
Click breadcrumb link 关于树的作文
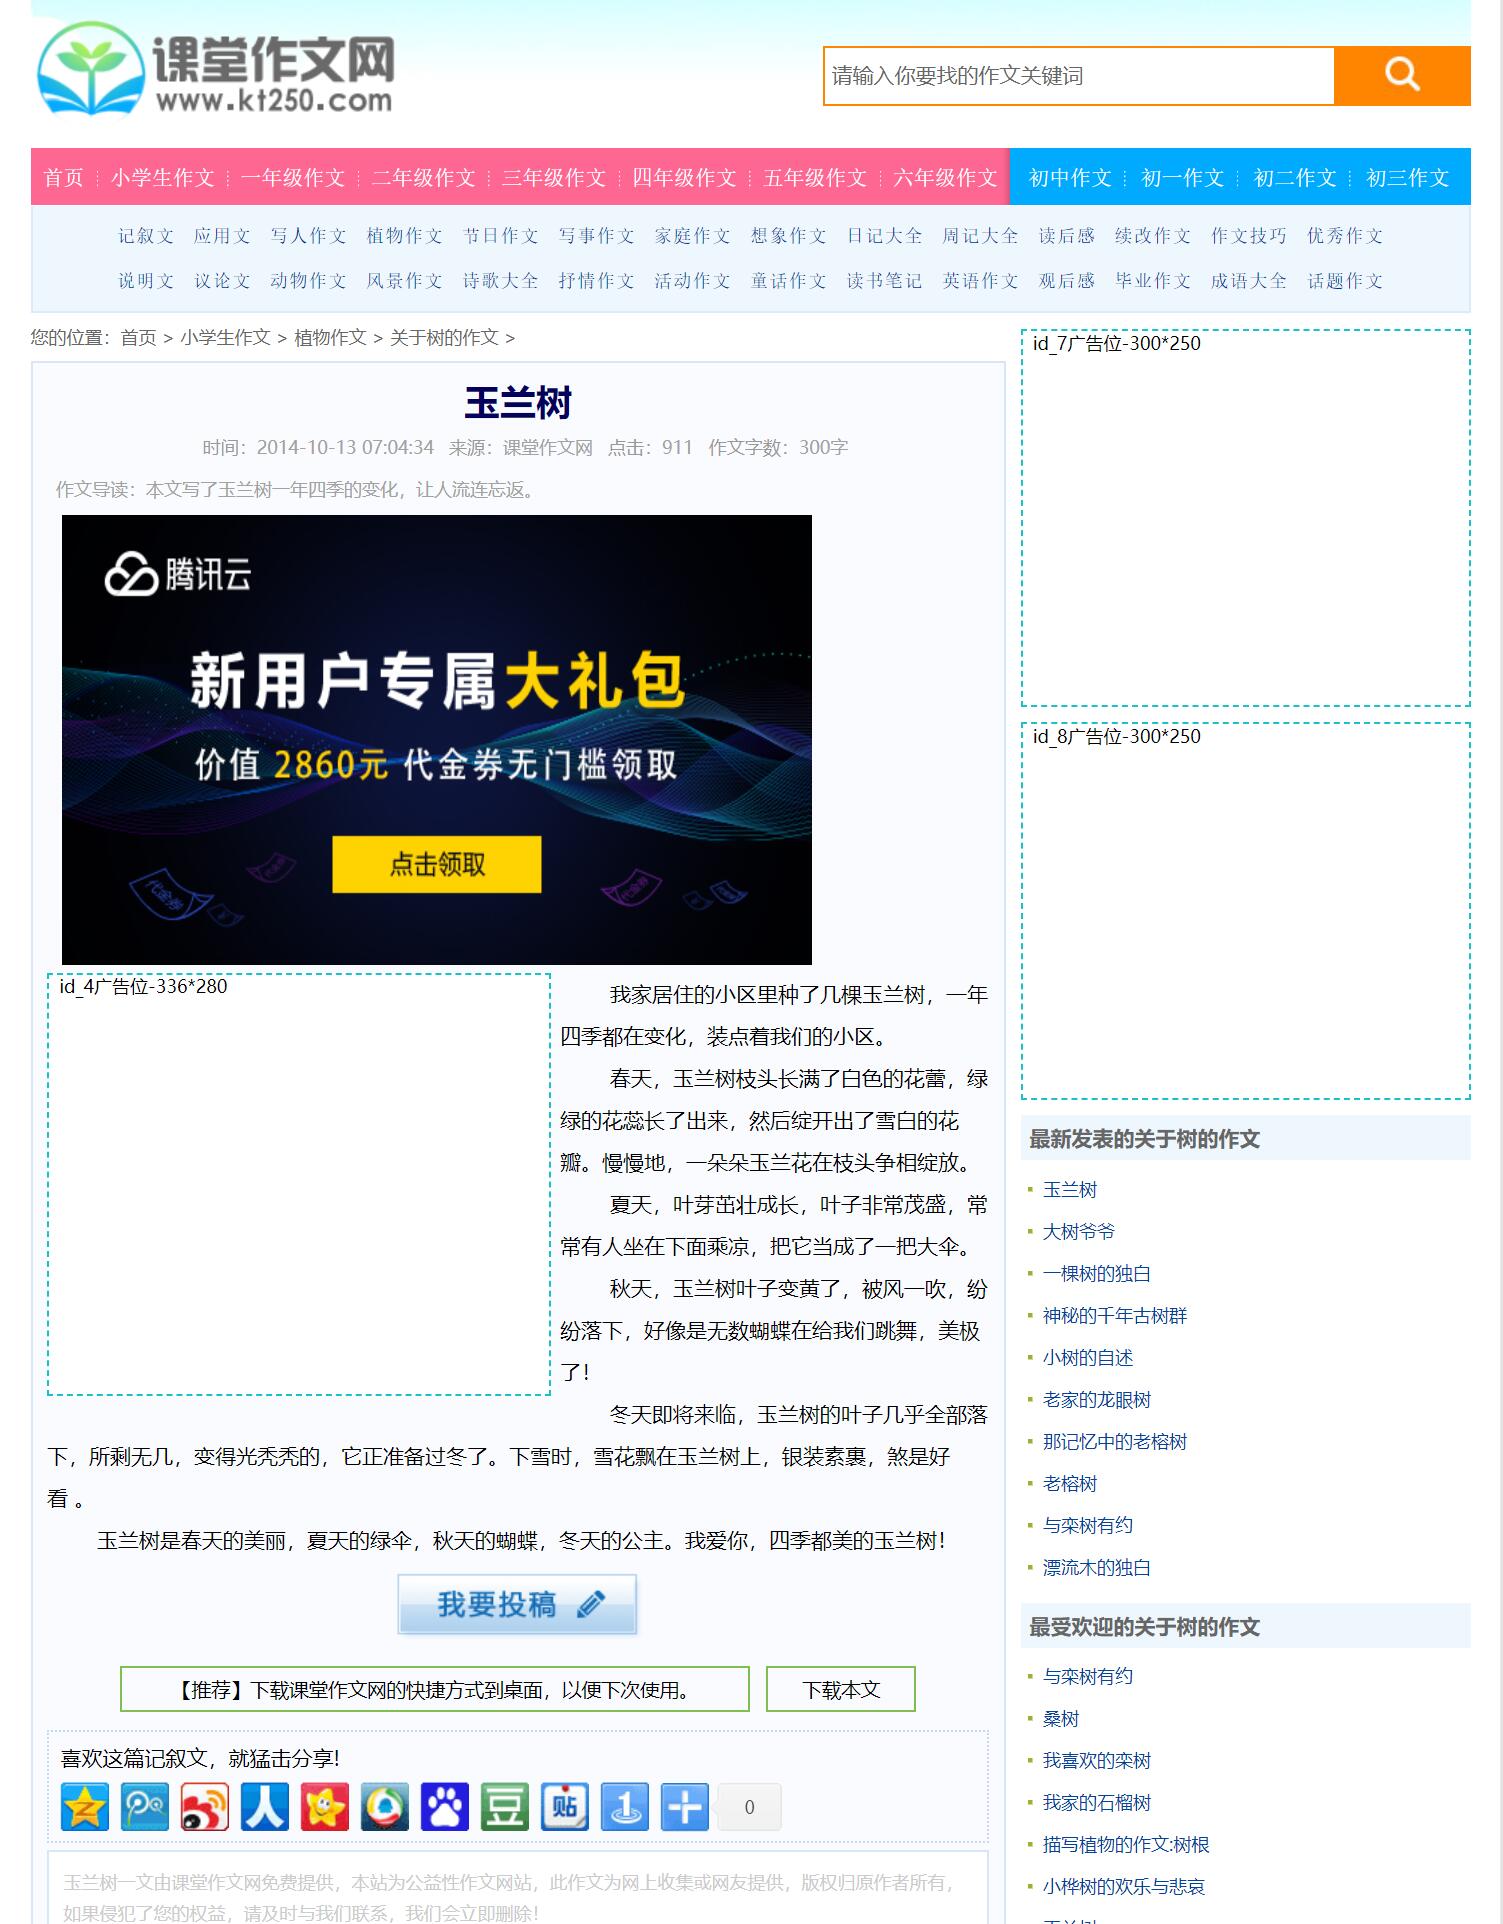point(444,338)
